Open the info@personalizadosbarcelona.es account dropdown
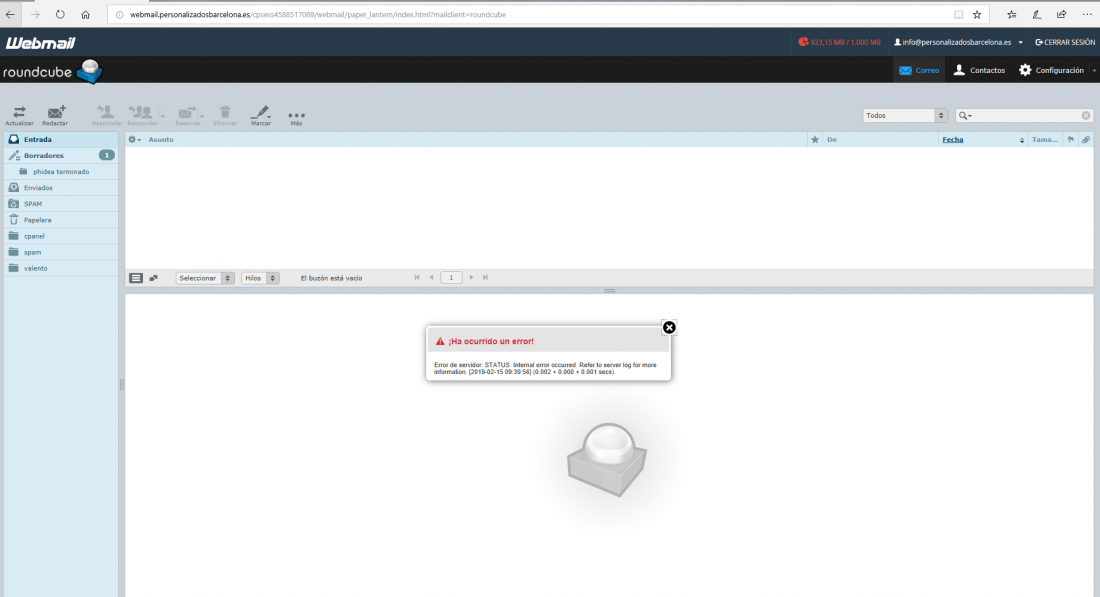This screenshot has height=597, width=1100. click(x=958, y=42)
